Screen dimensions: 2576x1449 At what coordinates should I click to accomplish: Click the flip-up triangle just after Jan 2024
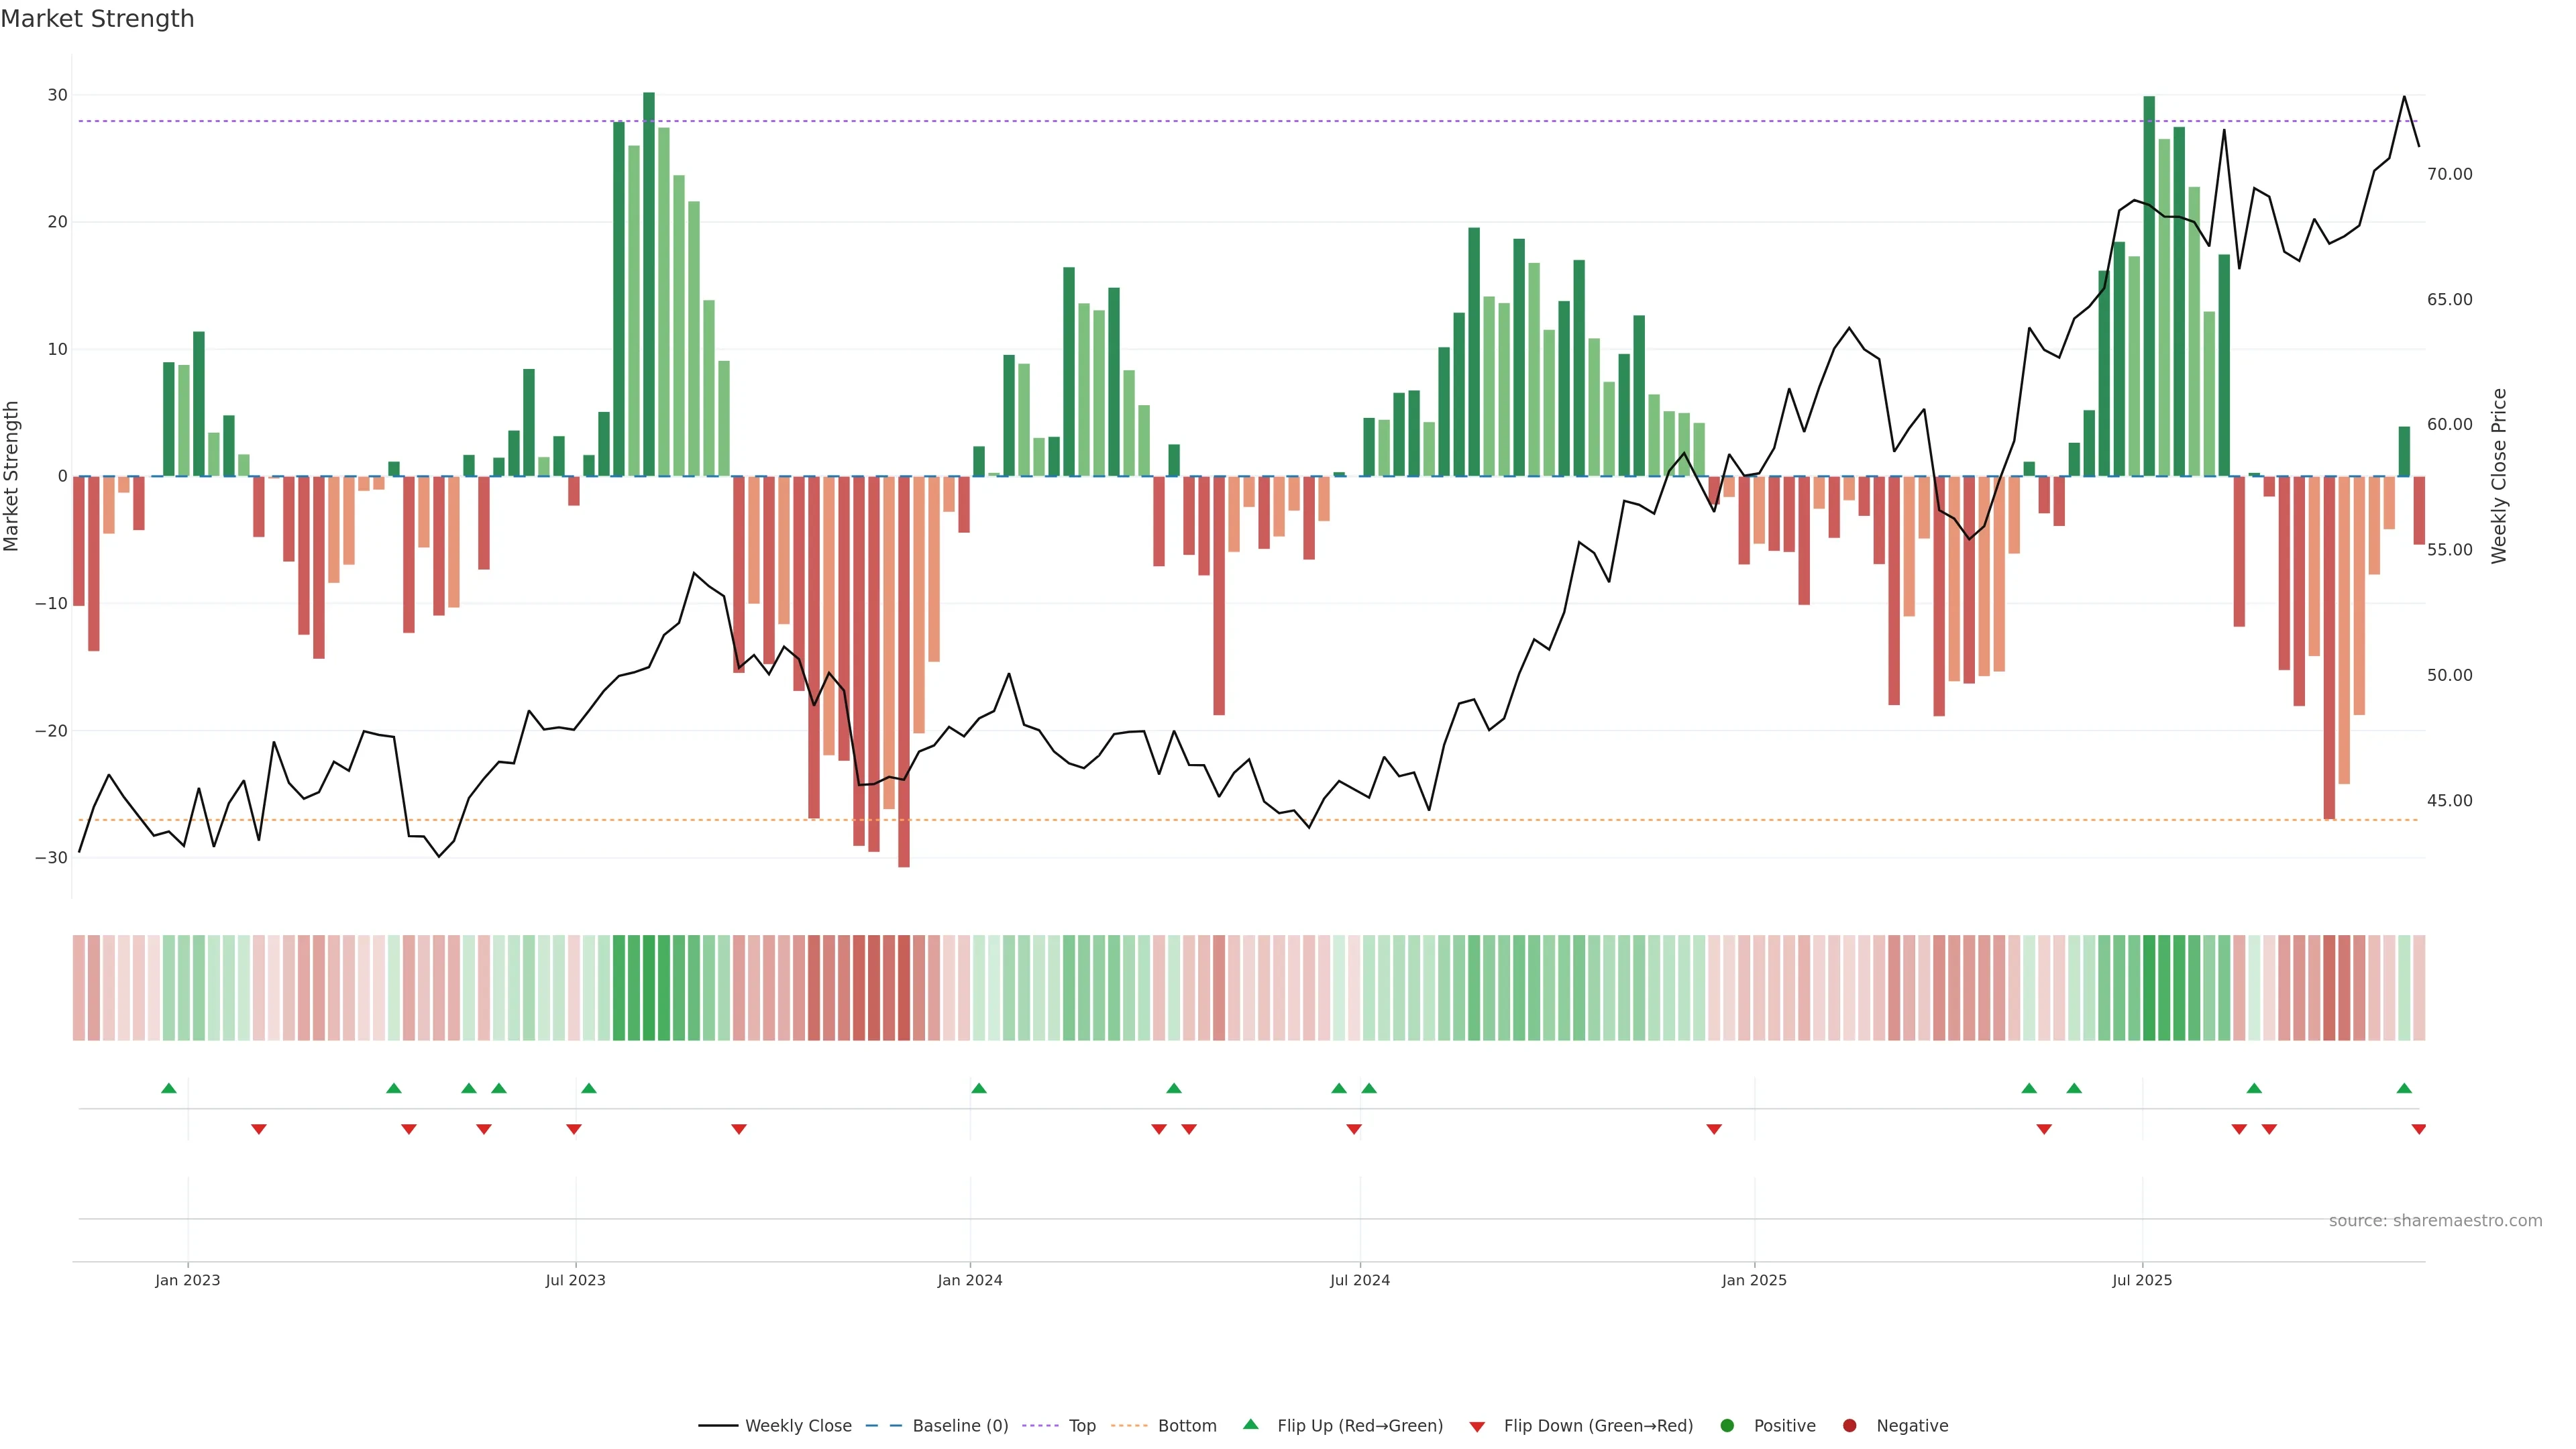979,1088
